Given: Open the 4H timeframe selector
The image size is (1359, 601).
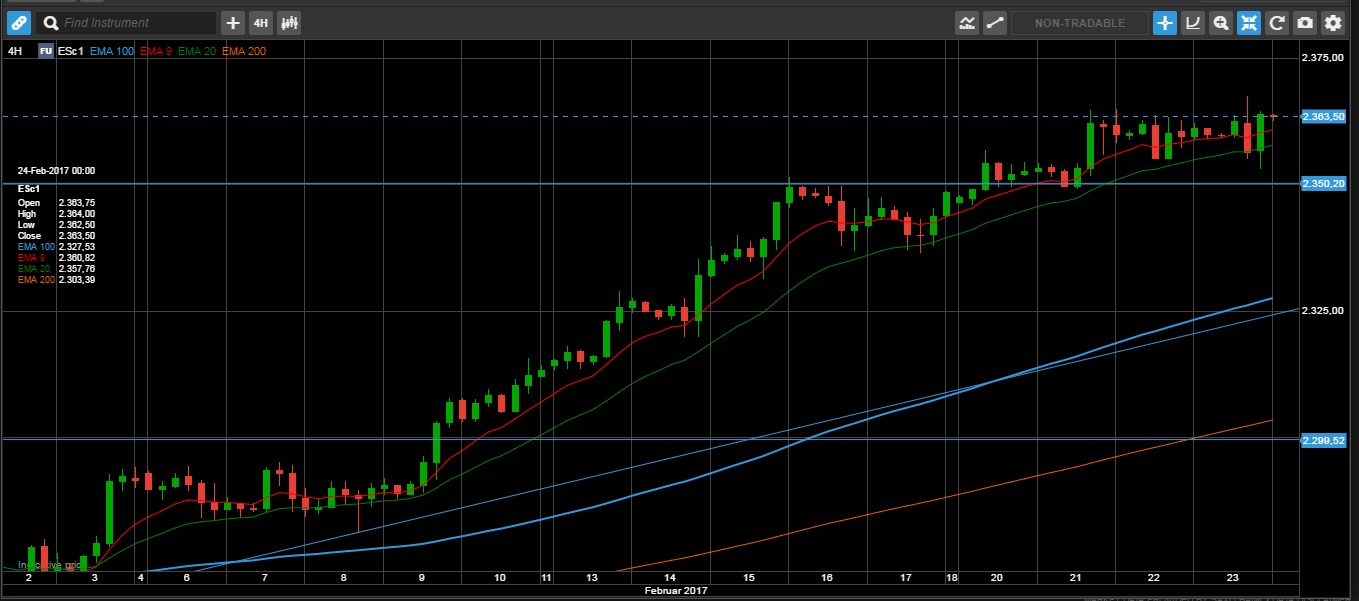Looking at the screenshot, I should [260, 22].
